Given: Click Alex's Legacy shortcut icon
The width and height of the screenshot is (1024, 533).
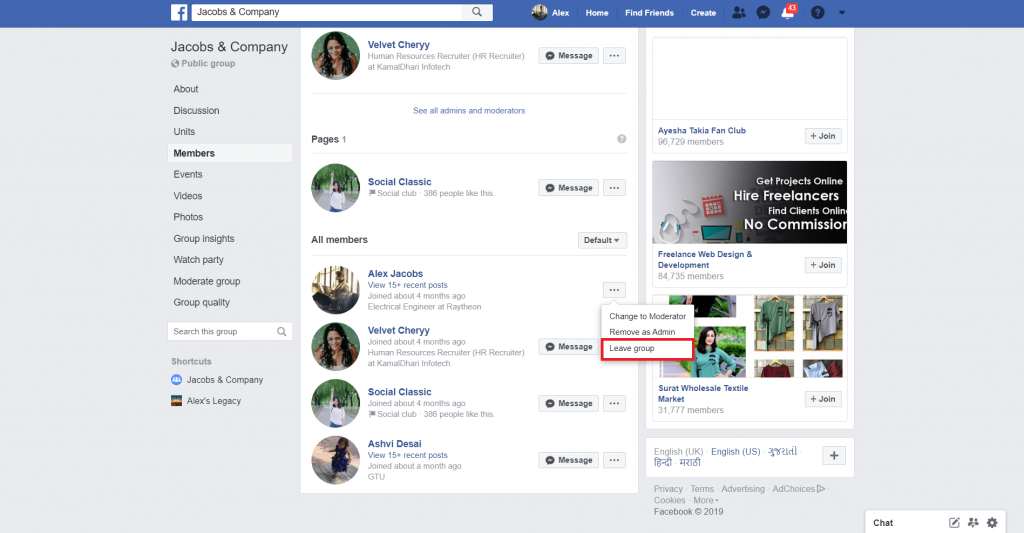Looking at the screenshot, I should coord(176,400).
